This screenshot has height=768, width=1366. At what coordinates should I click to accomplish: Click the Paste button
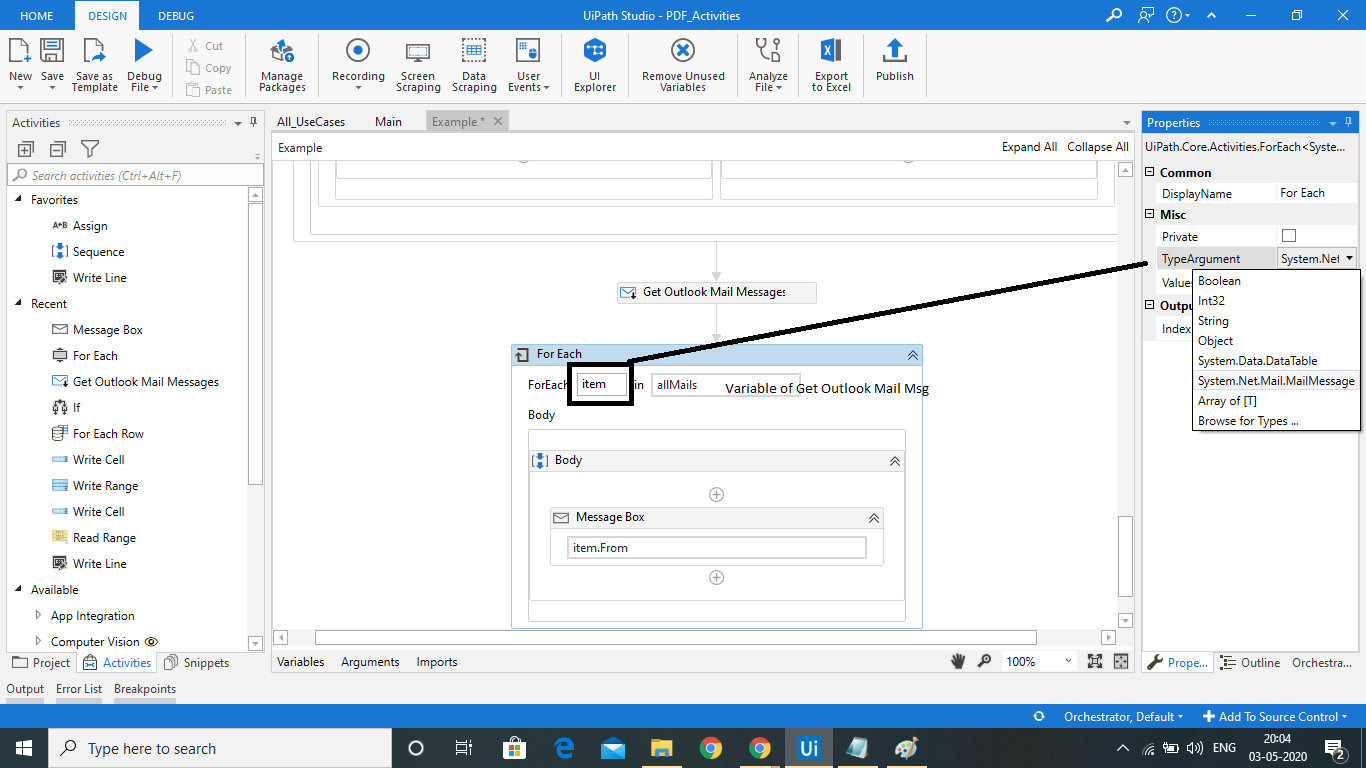coord(209,90)
